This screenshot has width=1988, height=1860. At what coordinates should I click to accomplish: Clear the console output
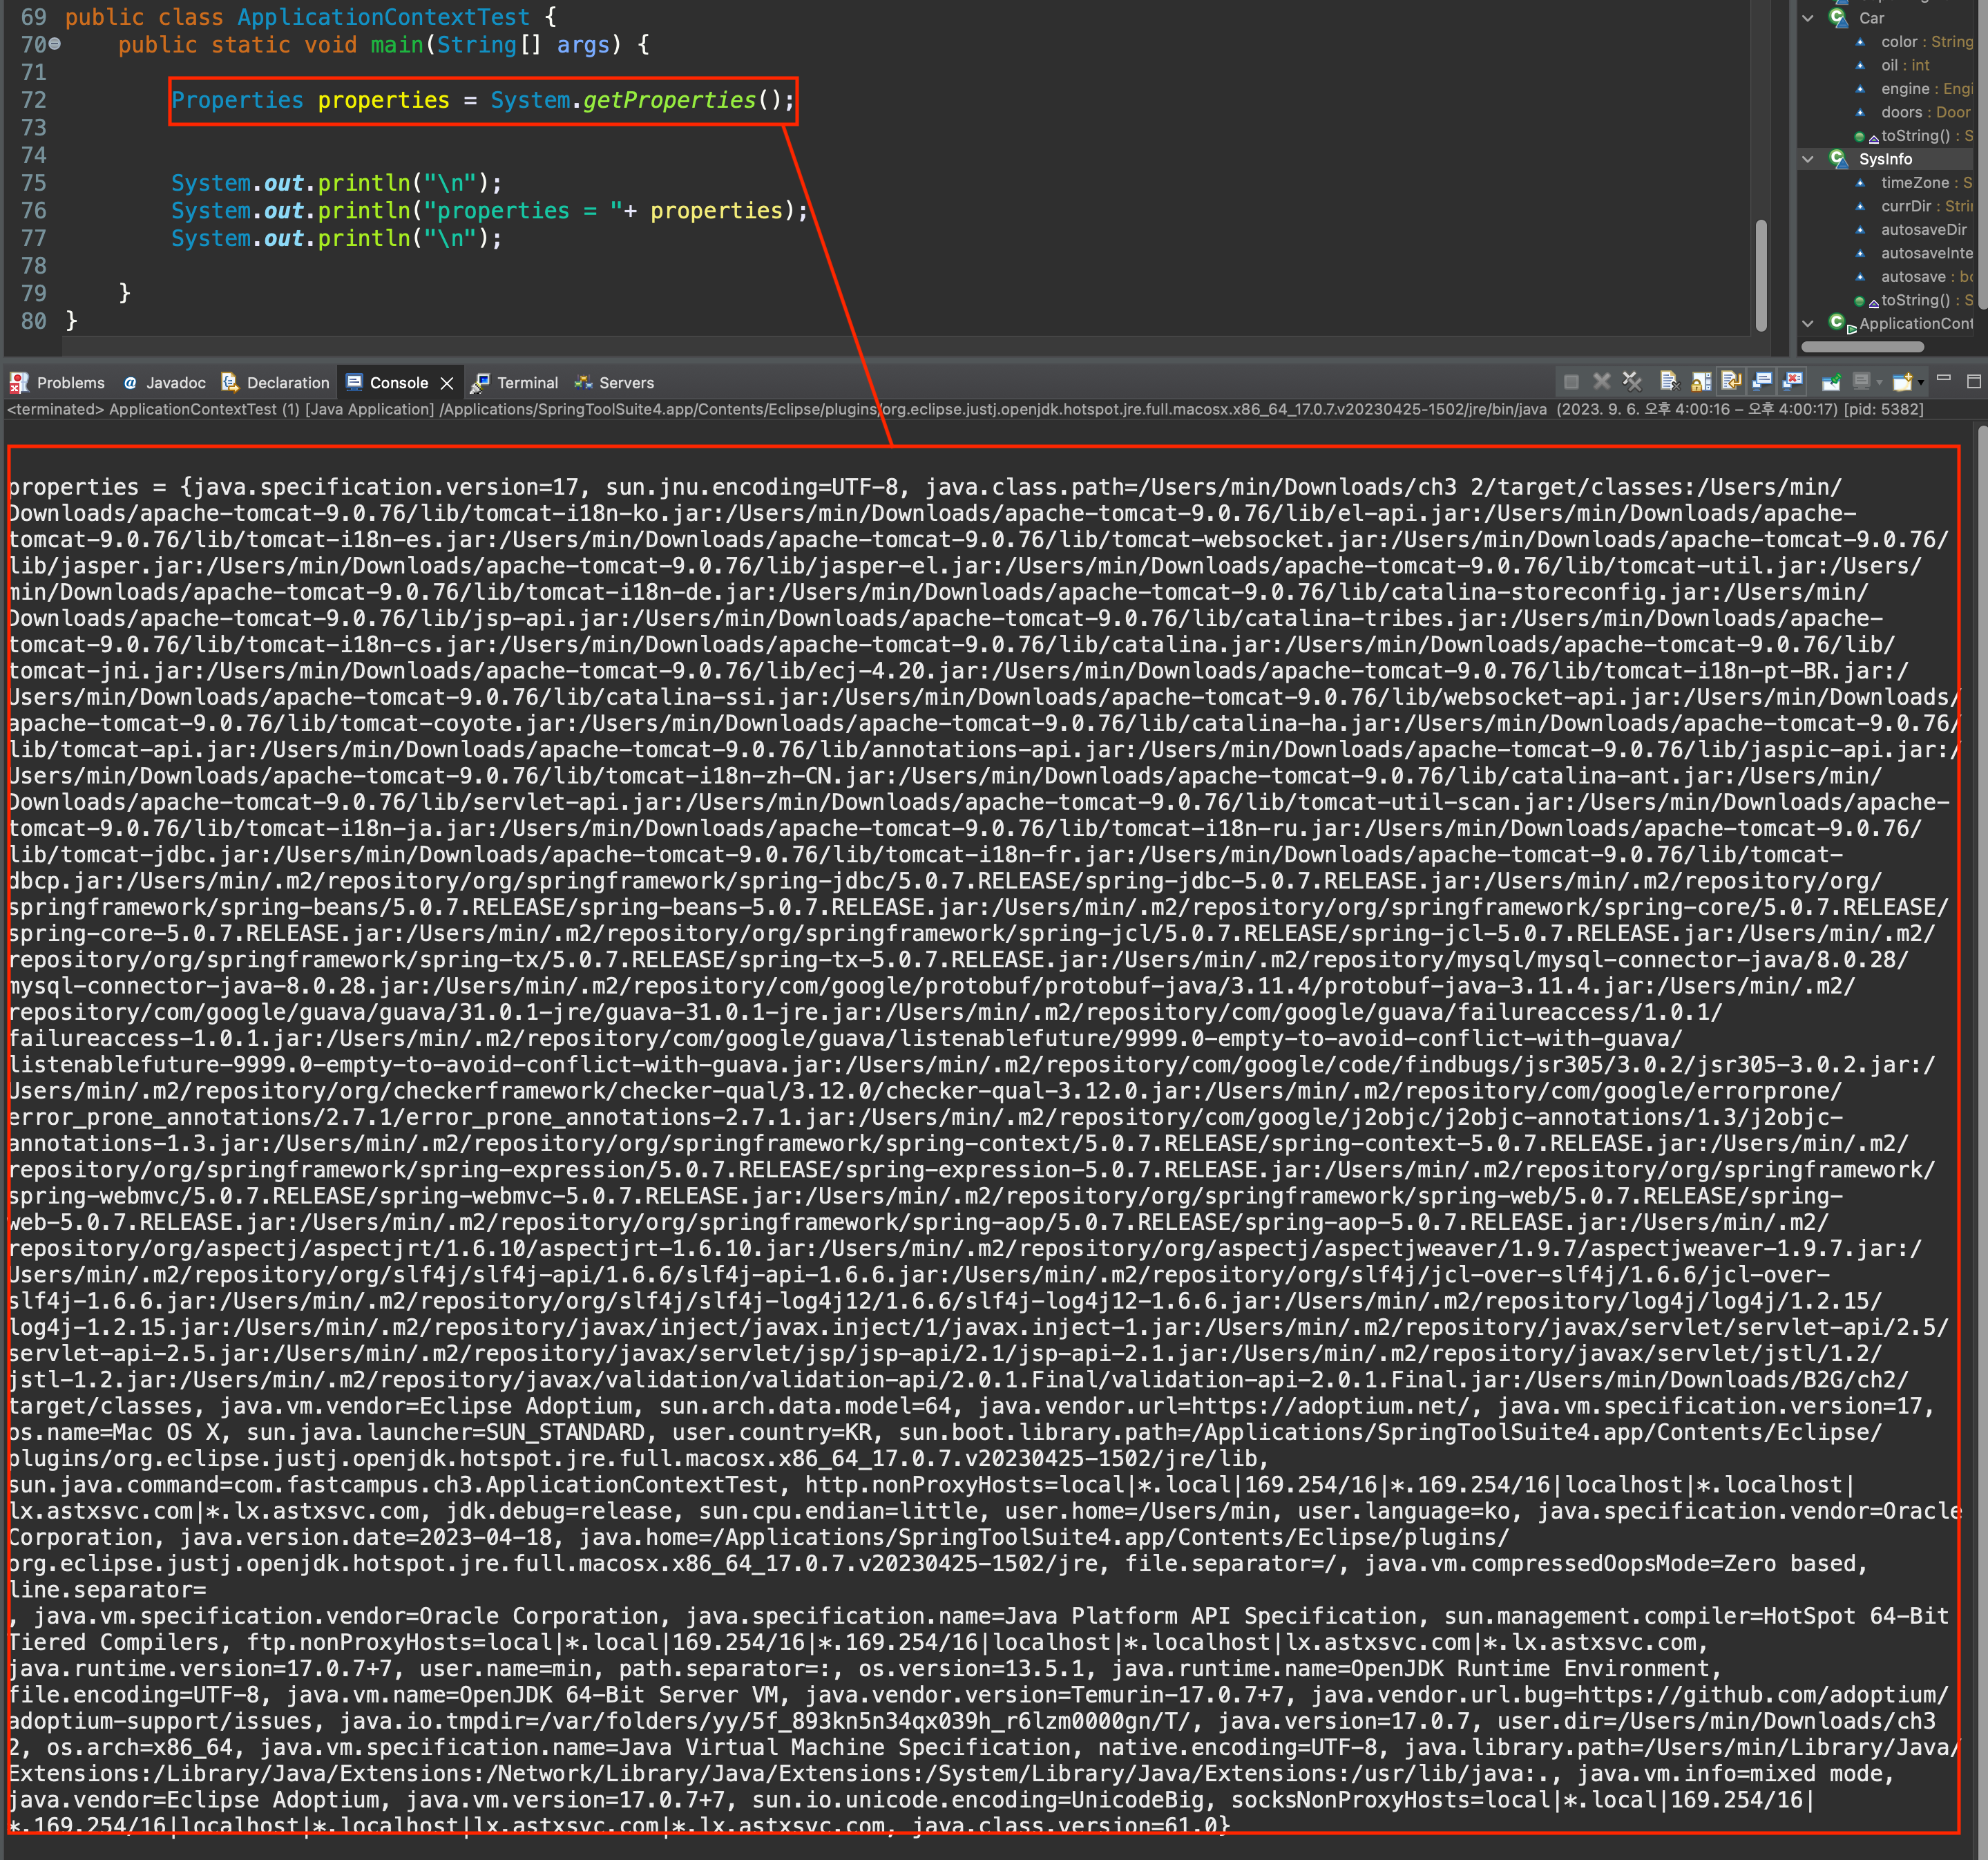(1670, 382)
